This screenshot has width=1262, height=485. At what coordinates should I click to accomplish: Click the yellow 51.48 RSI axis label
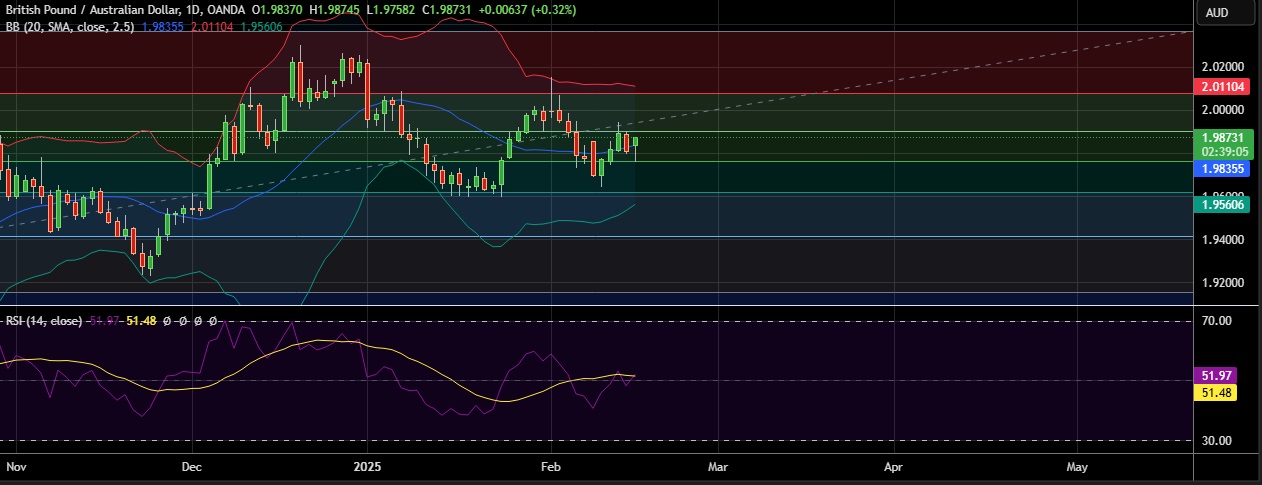pos(1217,392)
